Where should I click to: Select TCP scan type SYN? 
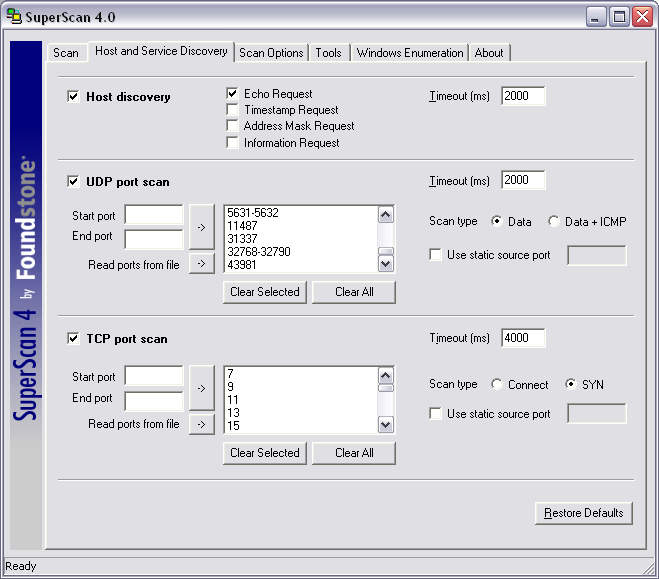pos(571,384)
